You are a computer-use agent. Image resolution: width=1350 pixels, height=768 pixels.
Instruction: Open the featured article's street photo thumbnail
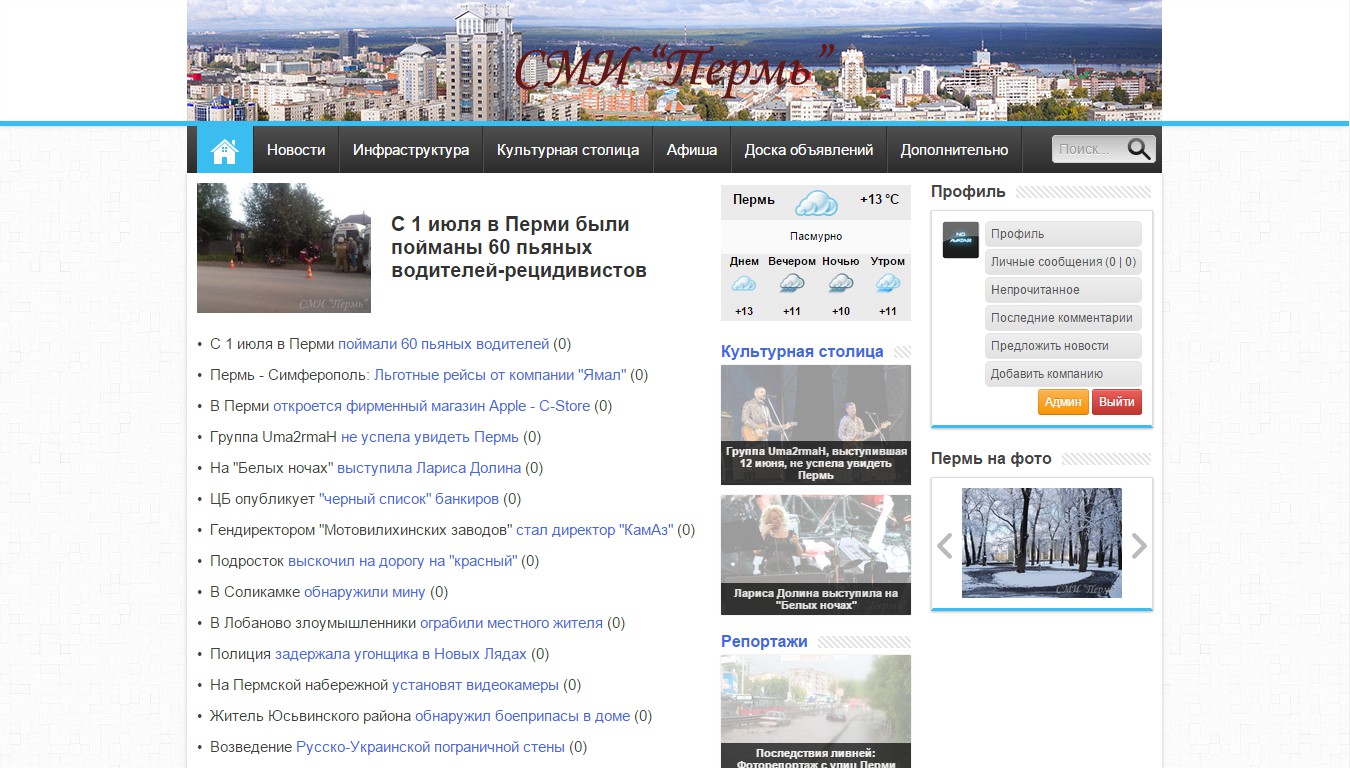284,248
